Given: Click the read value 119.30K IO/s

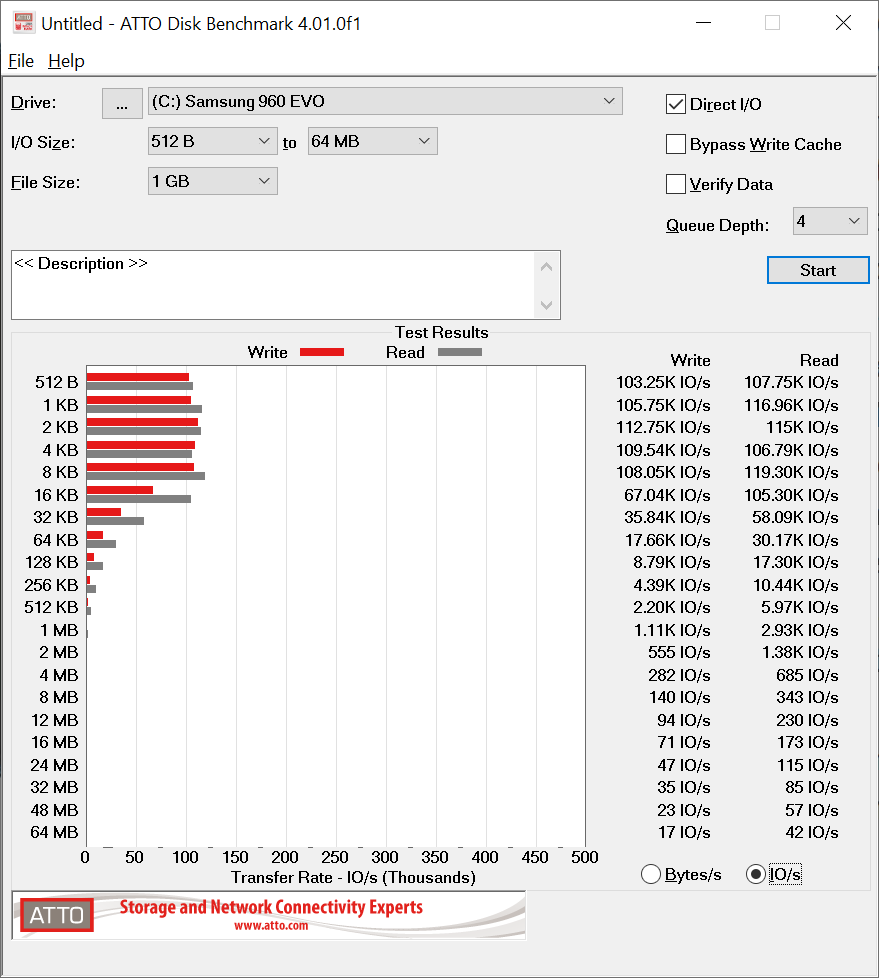Looking at the screenshot, I should [x=791, y=472].
